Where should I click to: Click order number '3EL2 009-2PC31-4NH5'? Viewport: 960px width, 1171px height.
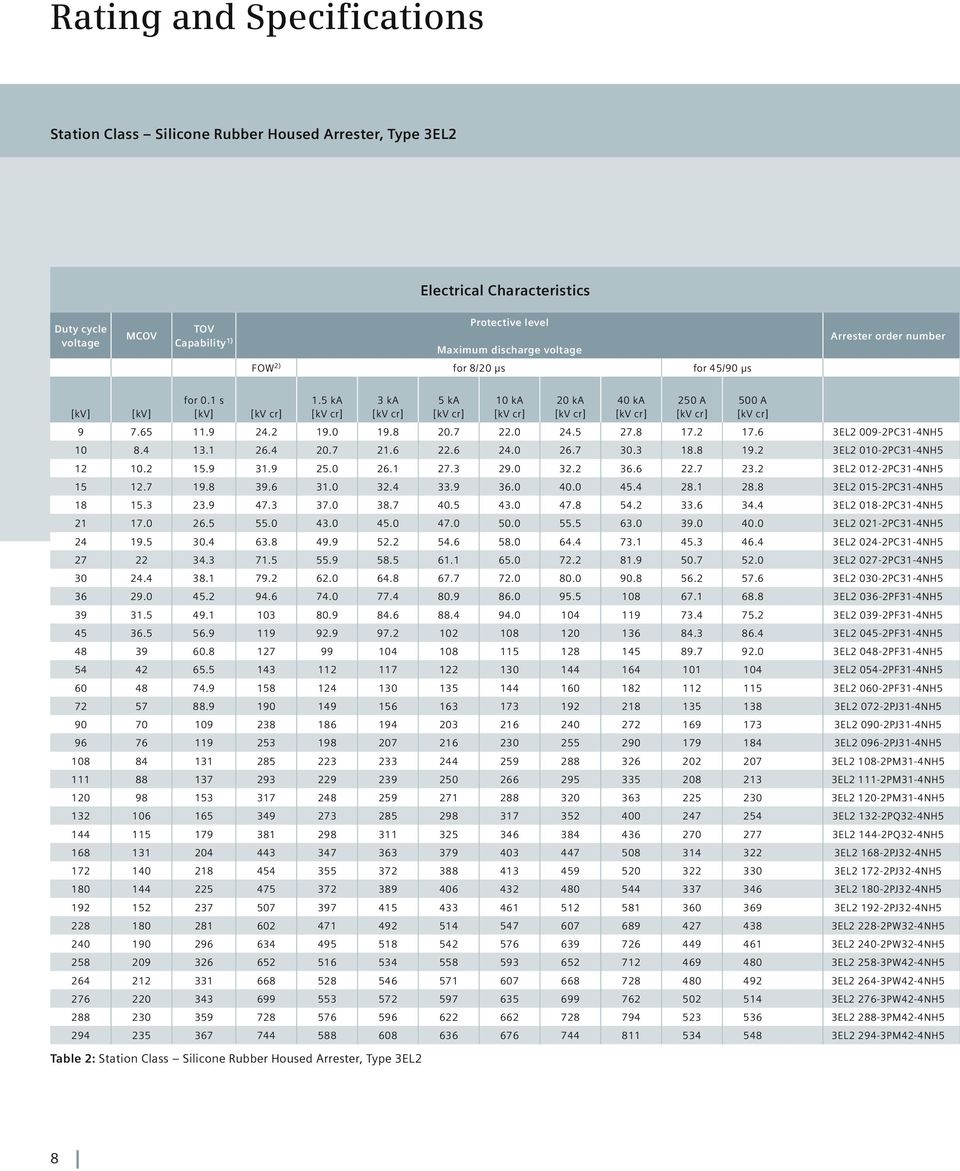[x=888, y=432]
